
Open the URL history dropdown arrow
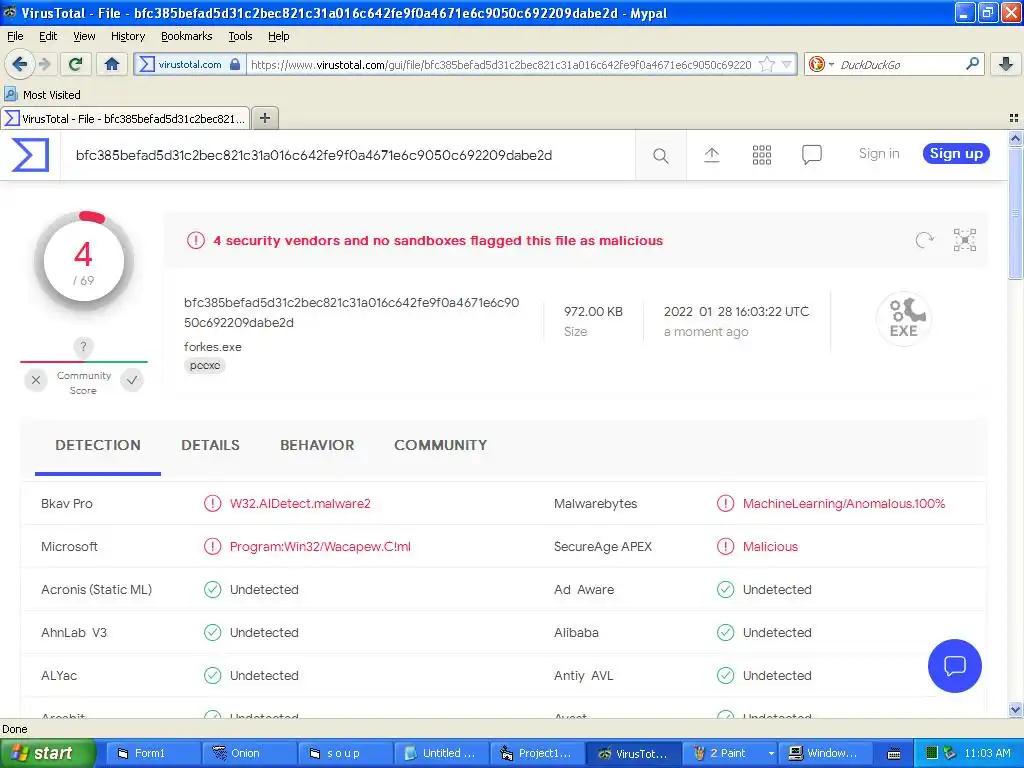click(x=787, y=64)
